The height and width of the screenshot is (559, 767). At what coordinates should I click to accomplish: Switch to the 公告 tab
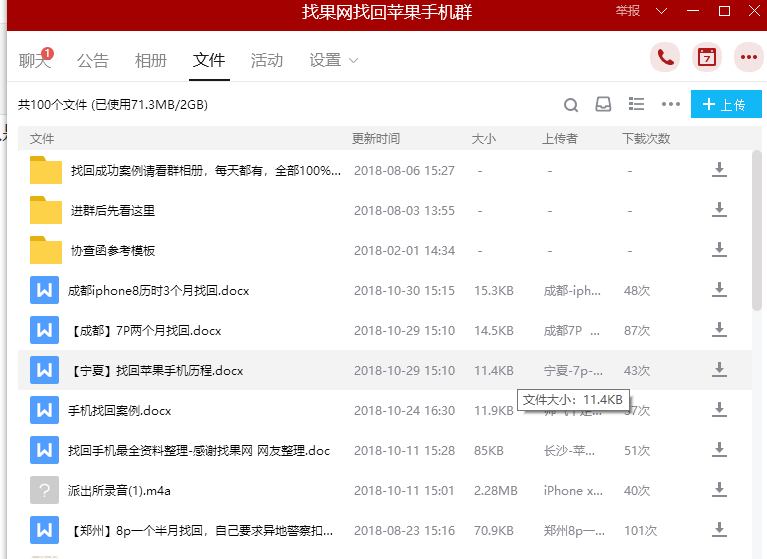pyautogui.click(x=92, y=60)
